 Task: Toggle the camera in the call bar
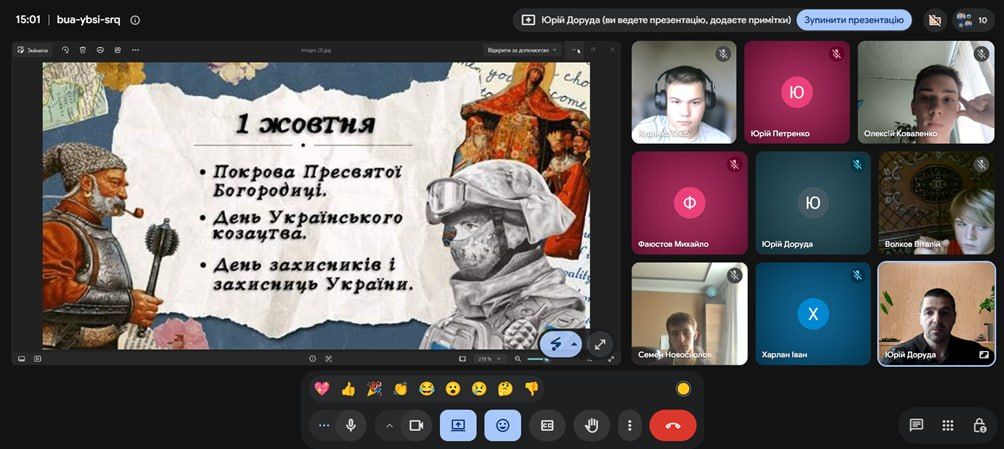416,425
